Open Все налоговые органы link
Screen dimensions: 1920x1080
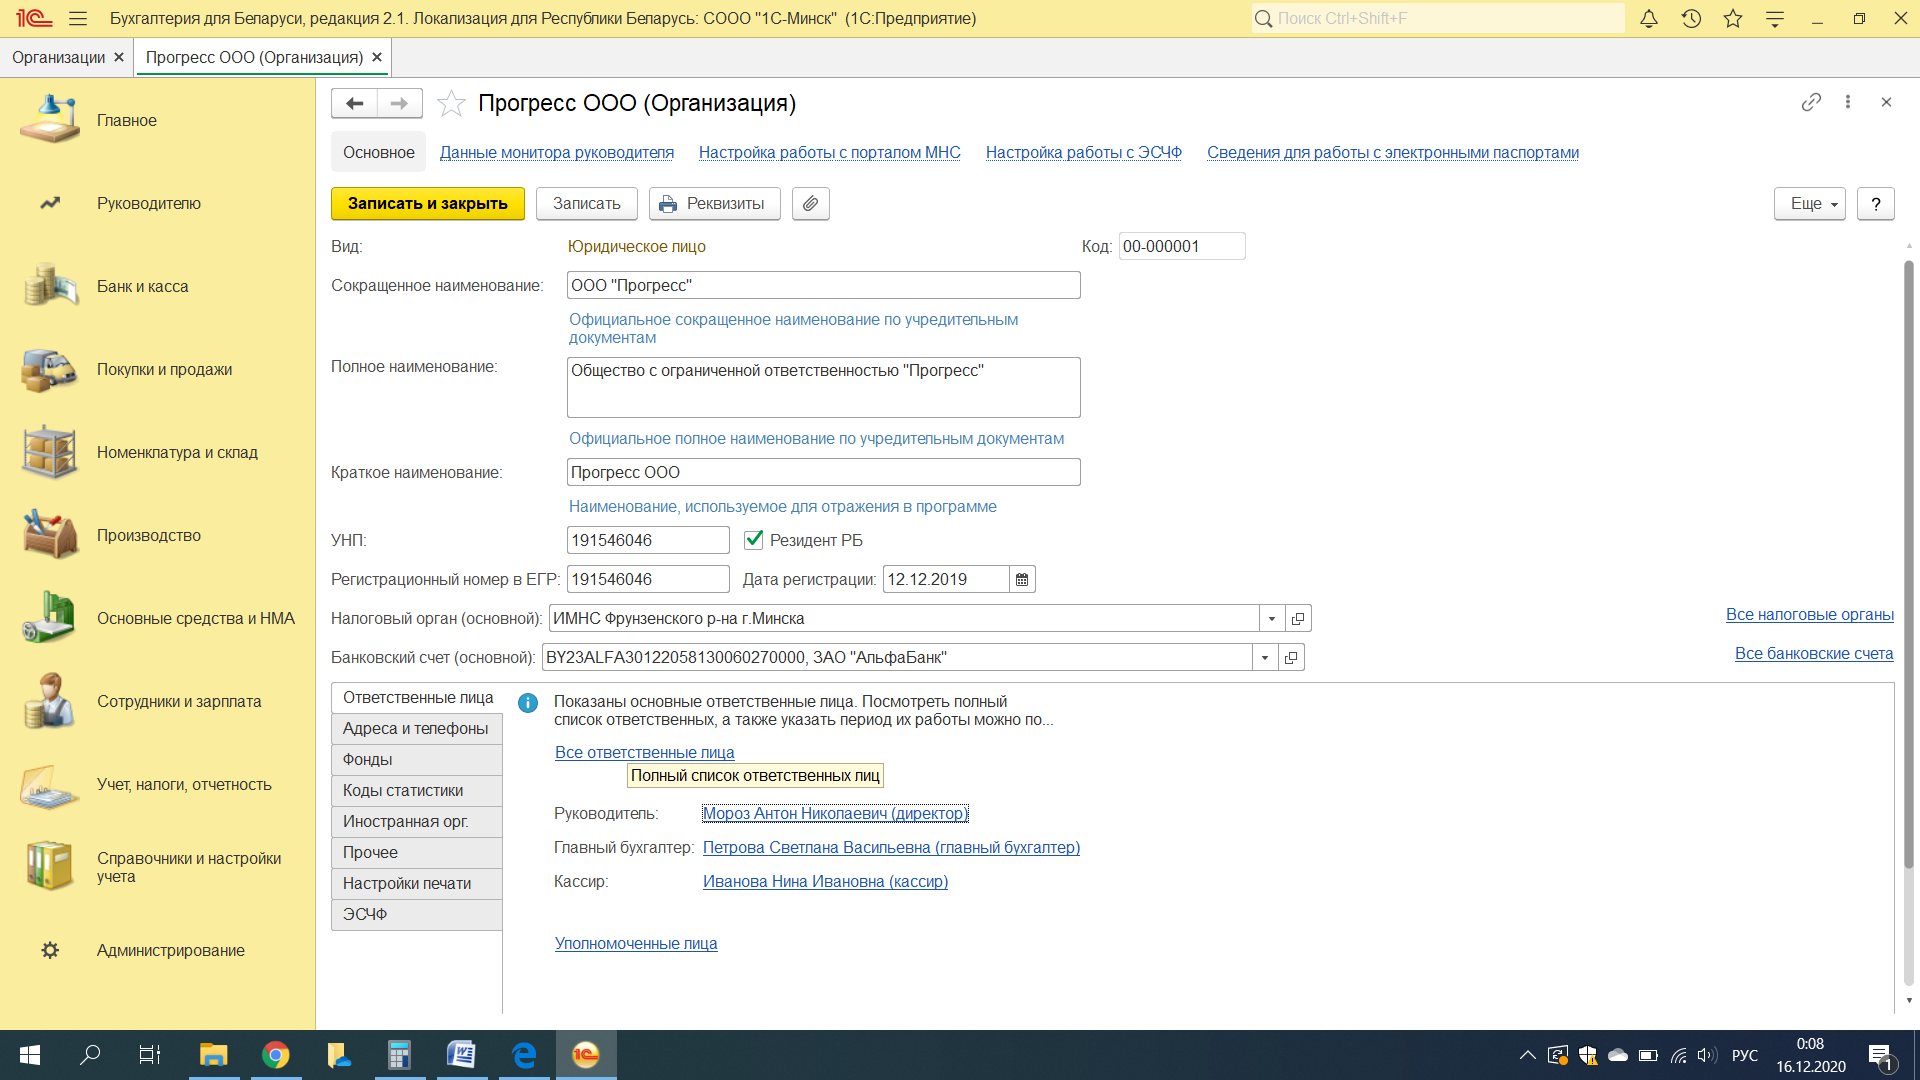click(1810, 614)
